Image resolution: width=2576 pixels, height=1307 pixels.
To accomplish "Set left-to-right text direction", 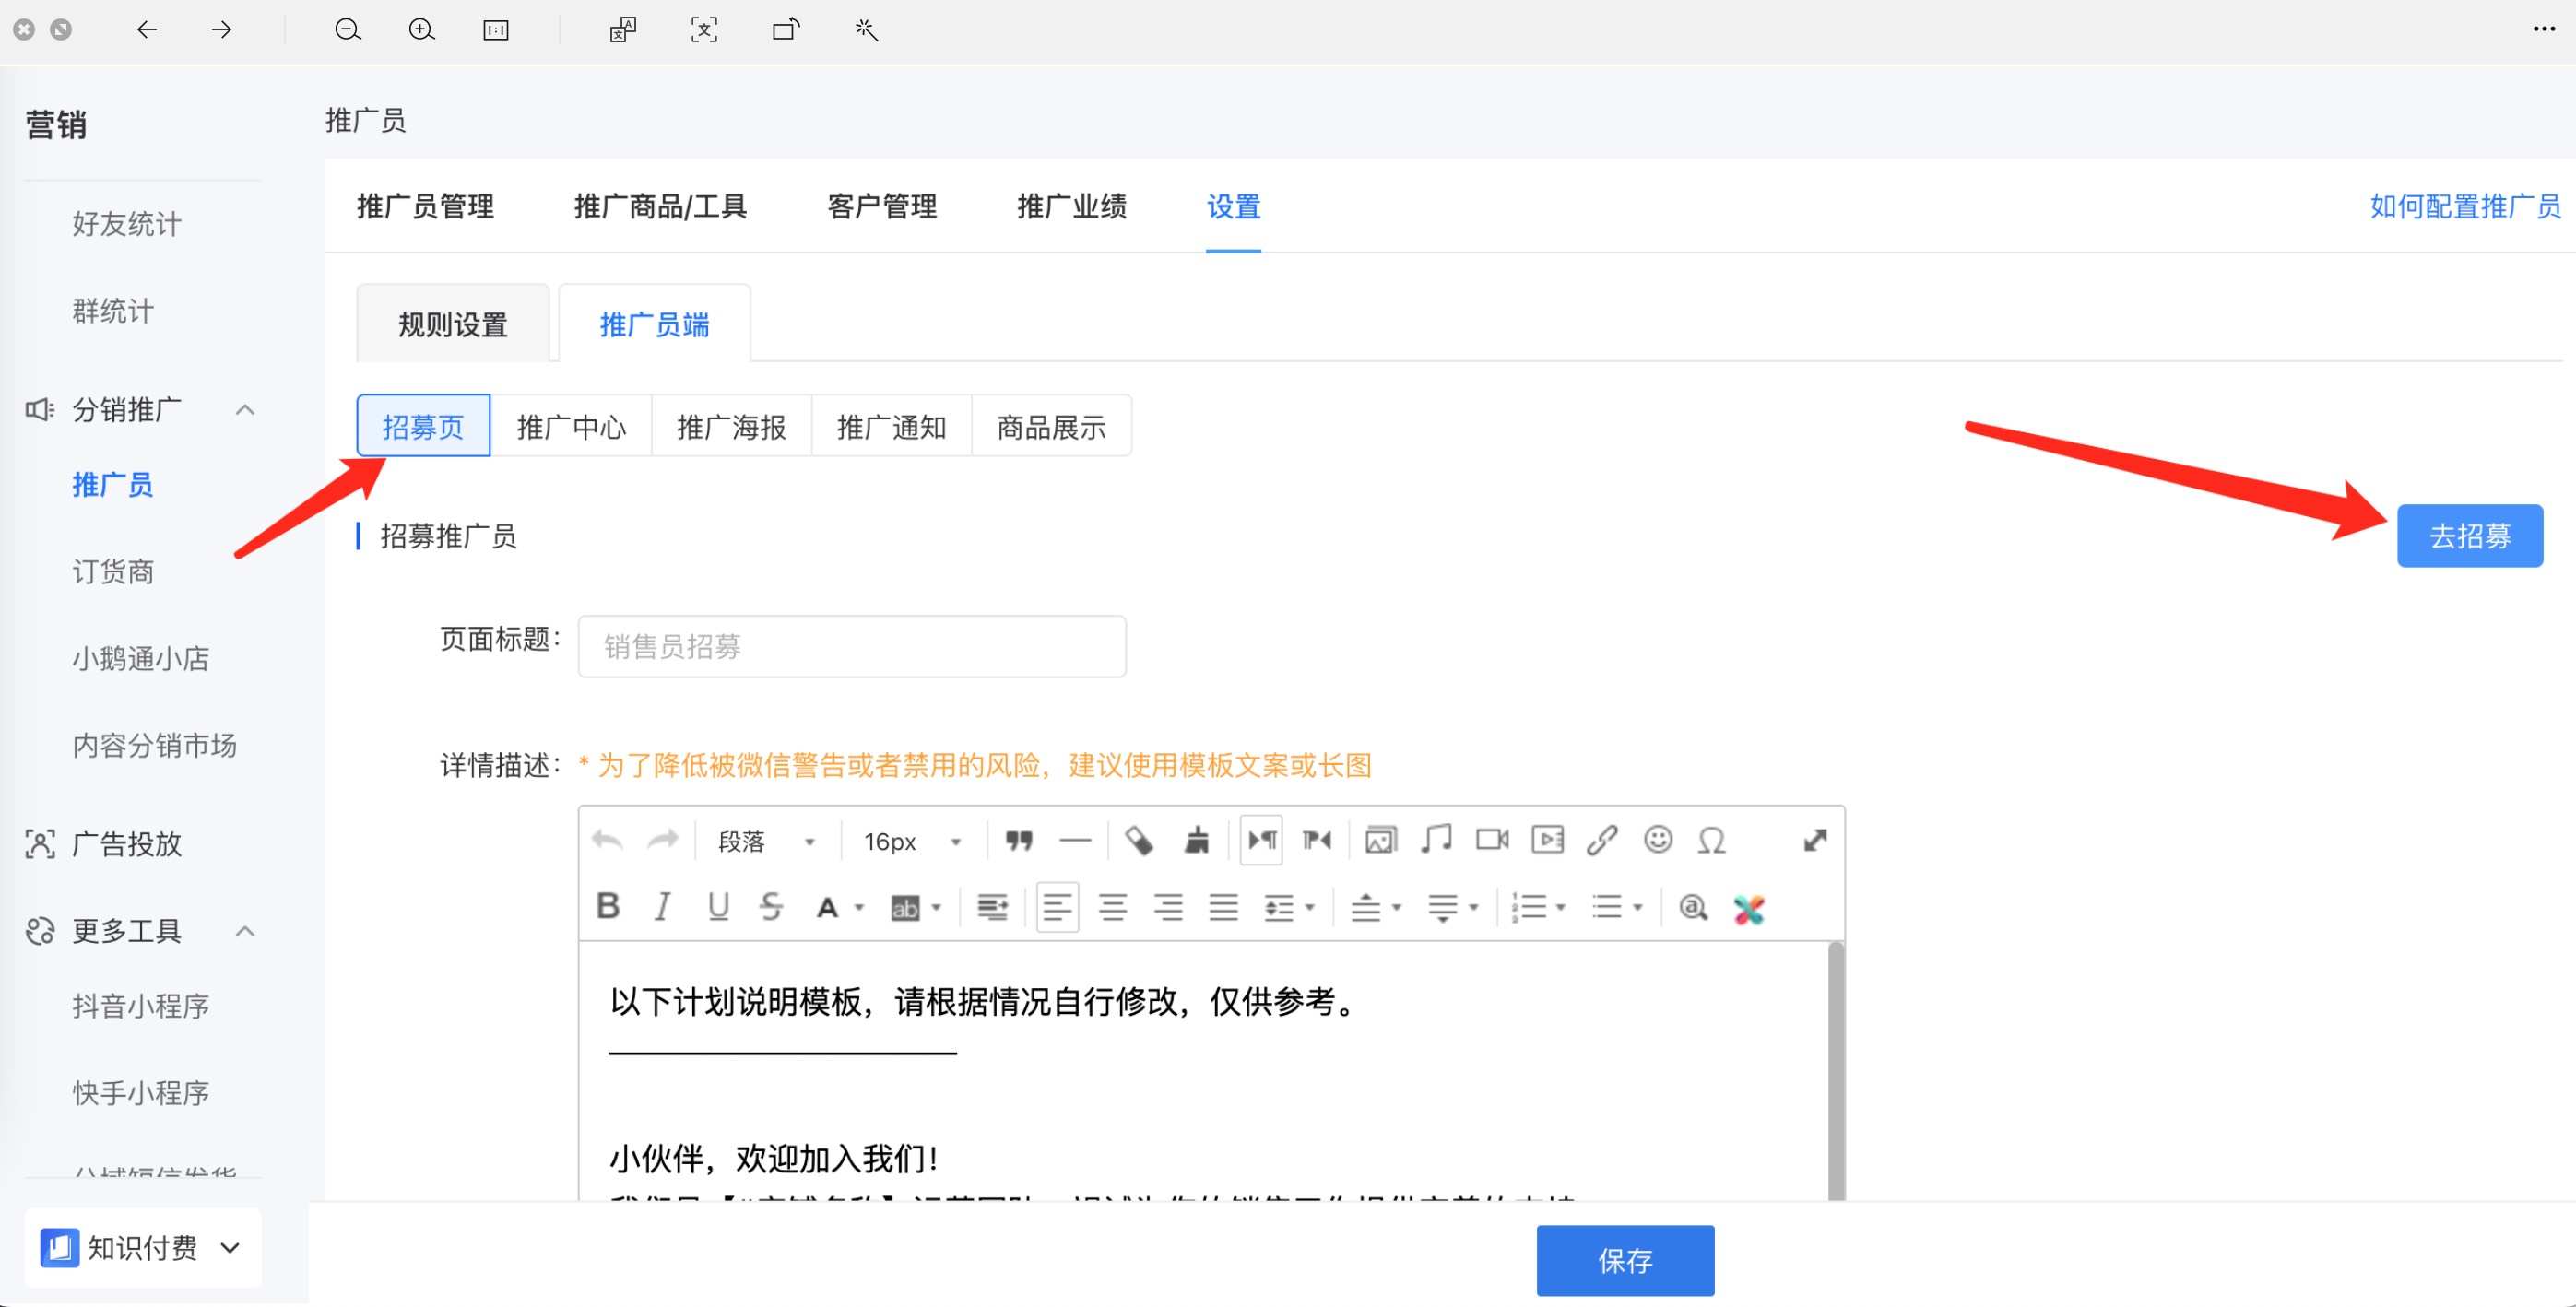I will (x=1262, y=840).
